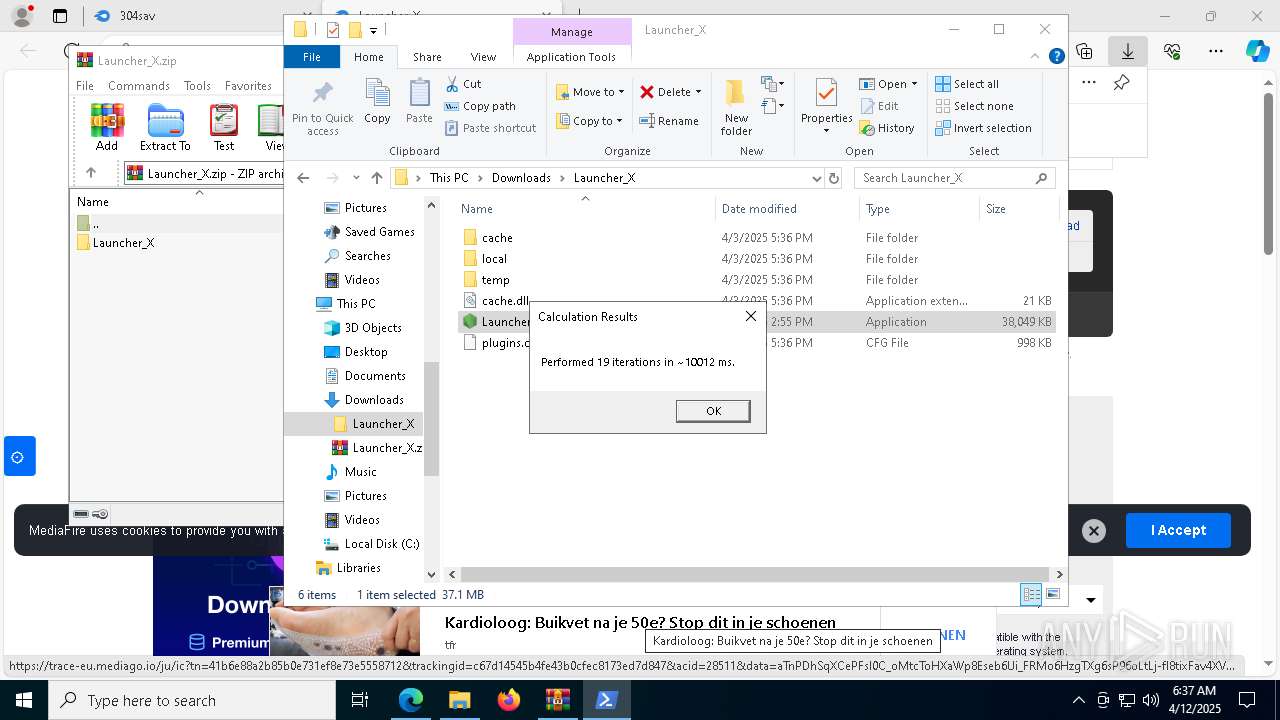Switch to the Share ribbon tab
Image resolution: width=1280 pixels, height=720 pixels.
(427, 57)
